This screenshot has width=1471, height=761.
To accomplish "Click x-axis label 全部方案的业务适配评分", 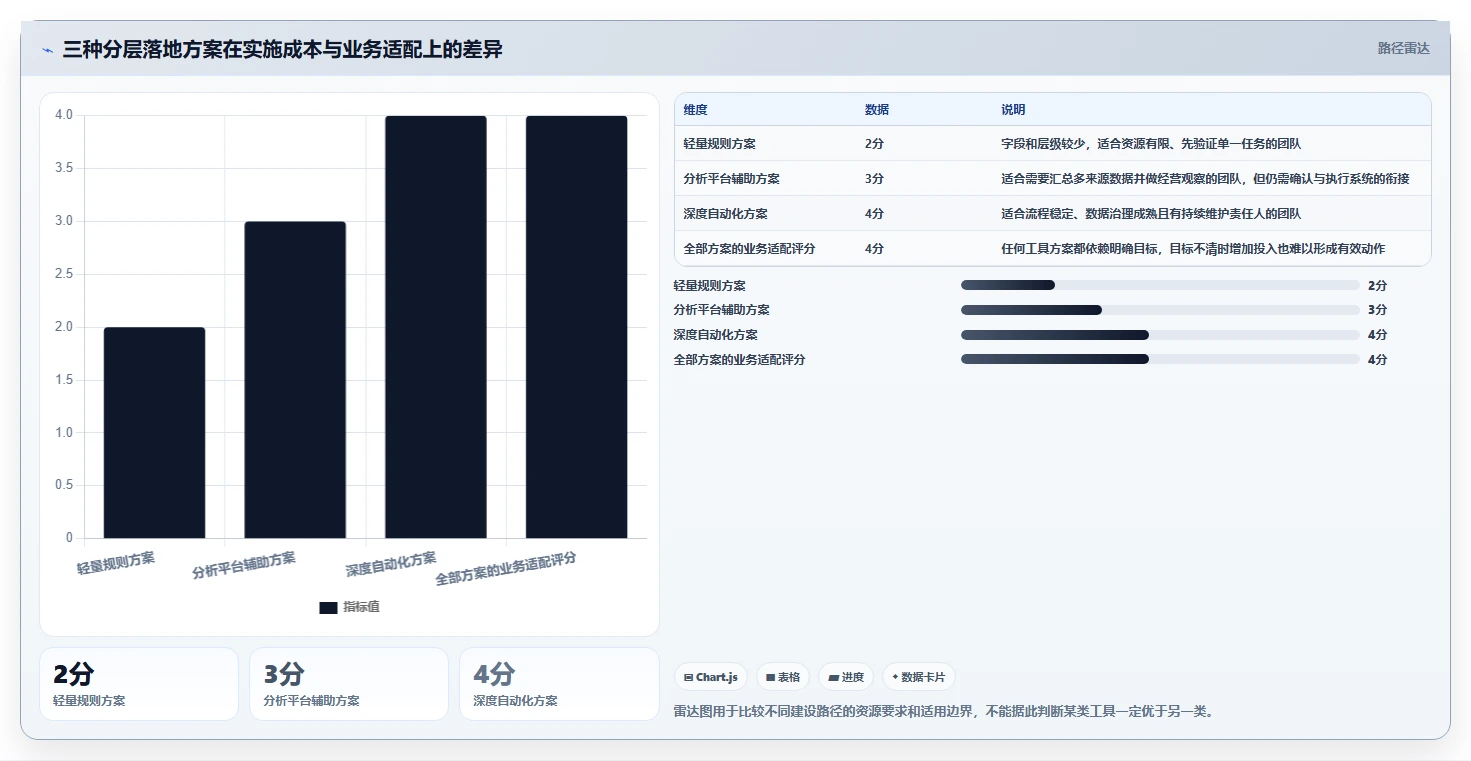I will click(506, 568).
